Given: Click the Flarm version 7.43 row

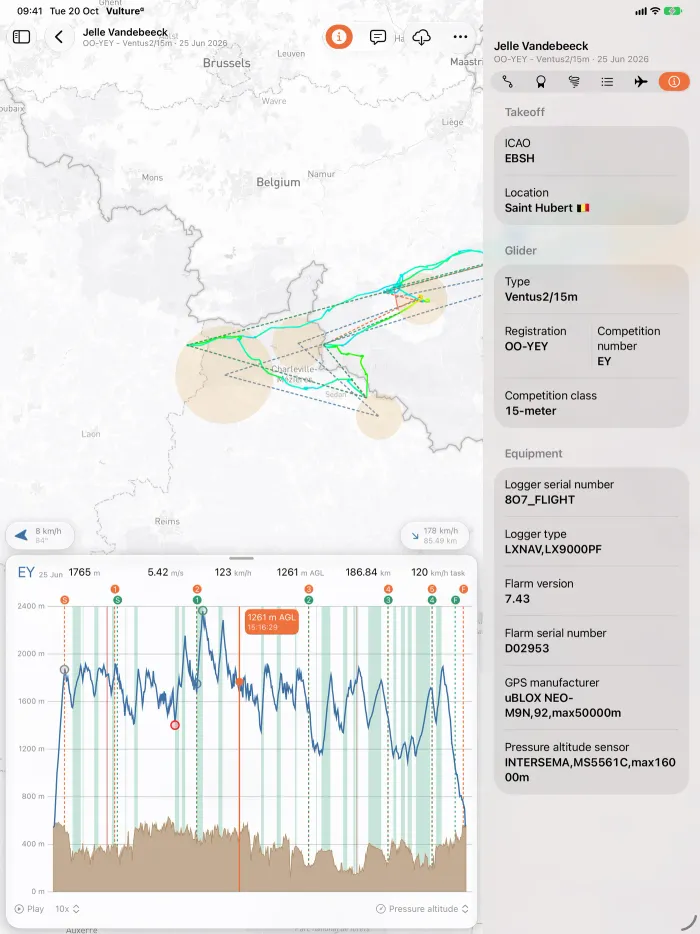Looking at the screenshot, I should 592,591.
